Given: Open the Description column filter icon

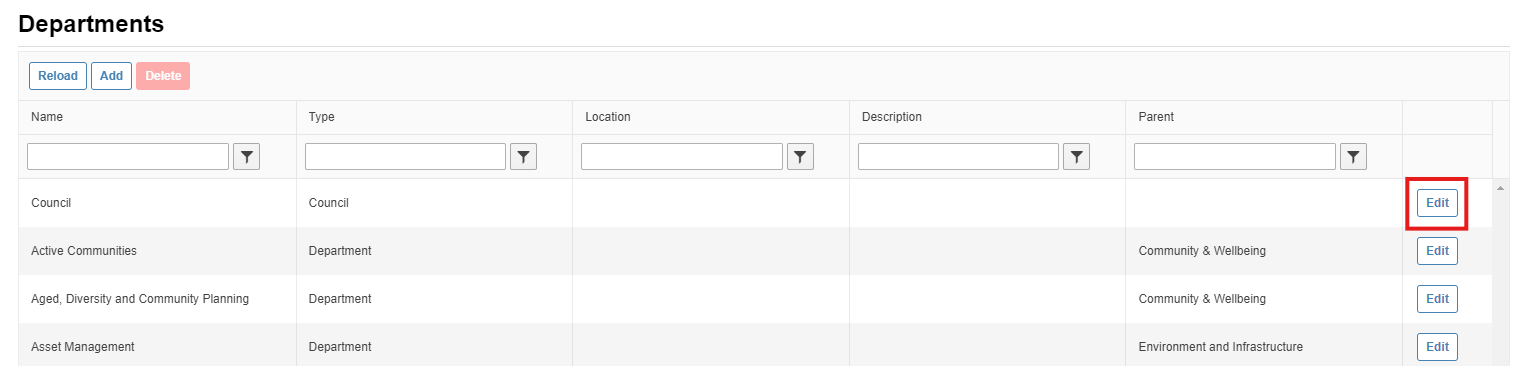Looking at the screenshot, I should [1076, 157].
